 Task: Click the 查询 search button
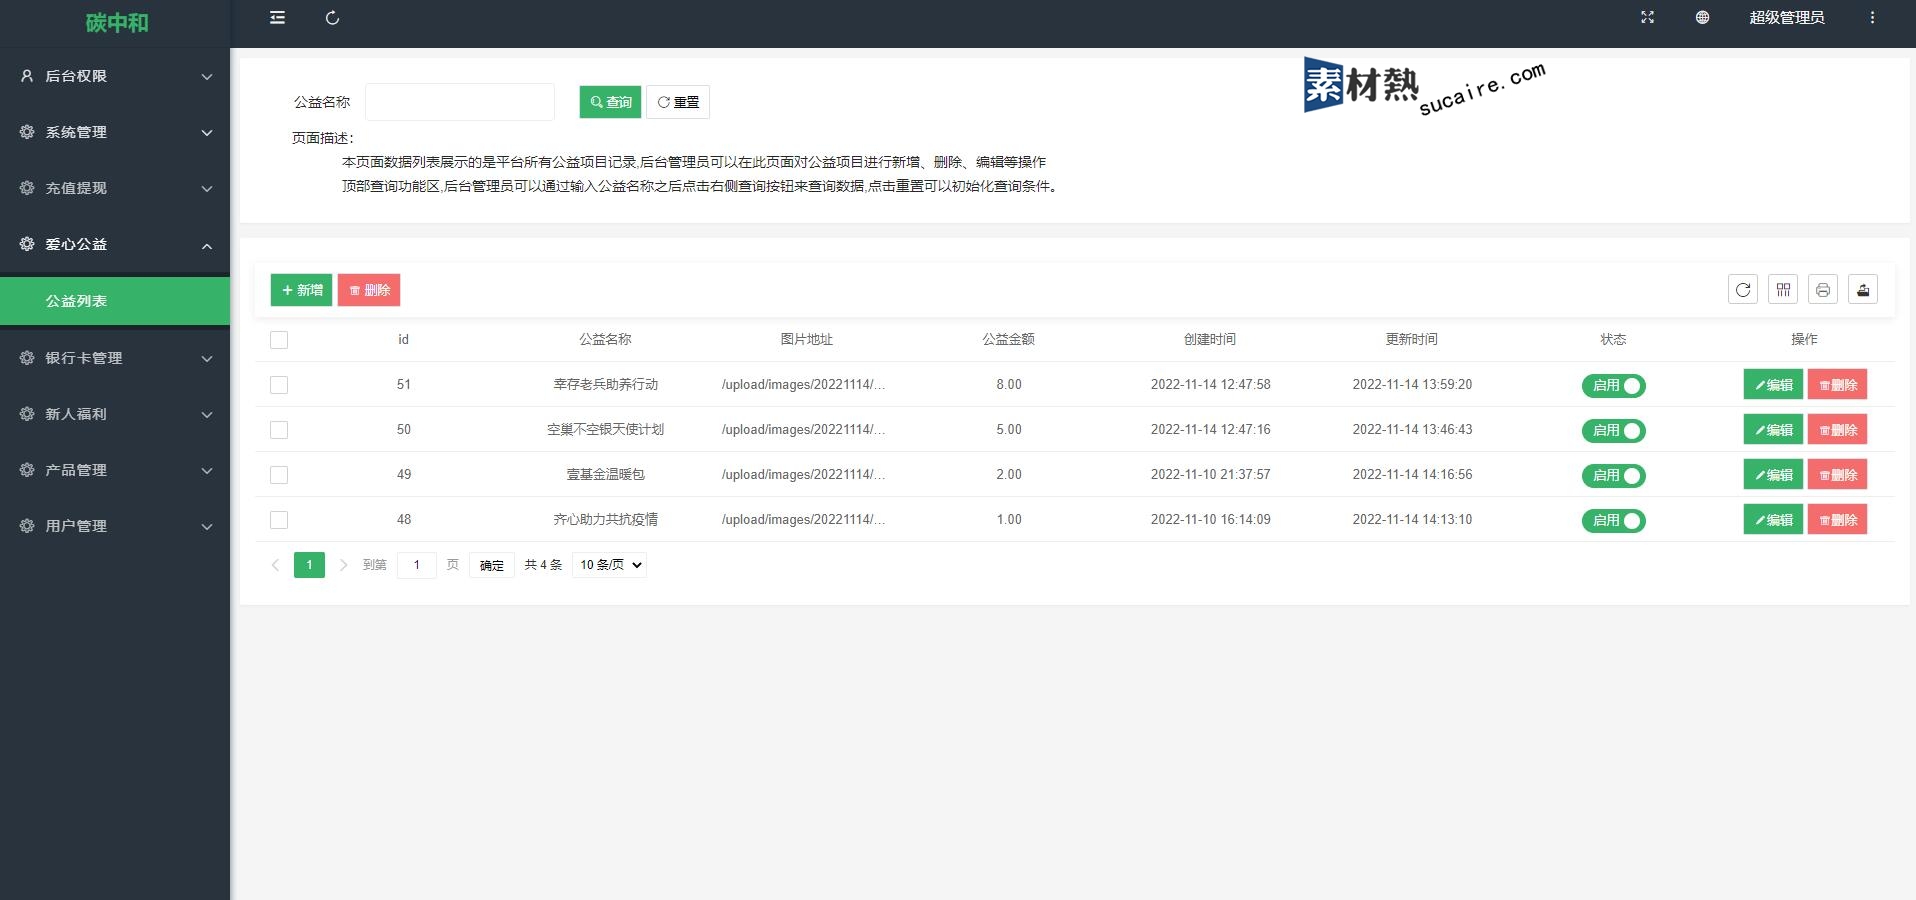coord(610,102)
